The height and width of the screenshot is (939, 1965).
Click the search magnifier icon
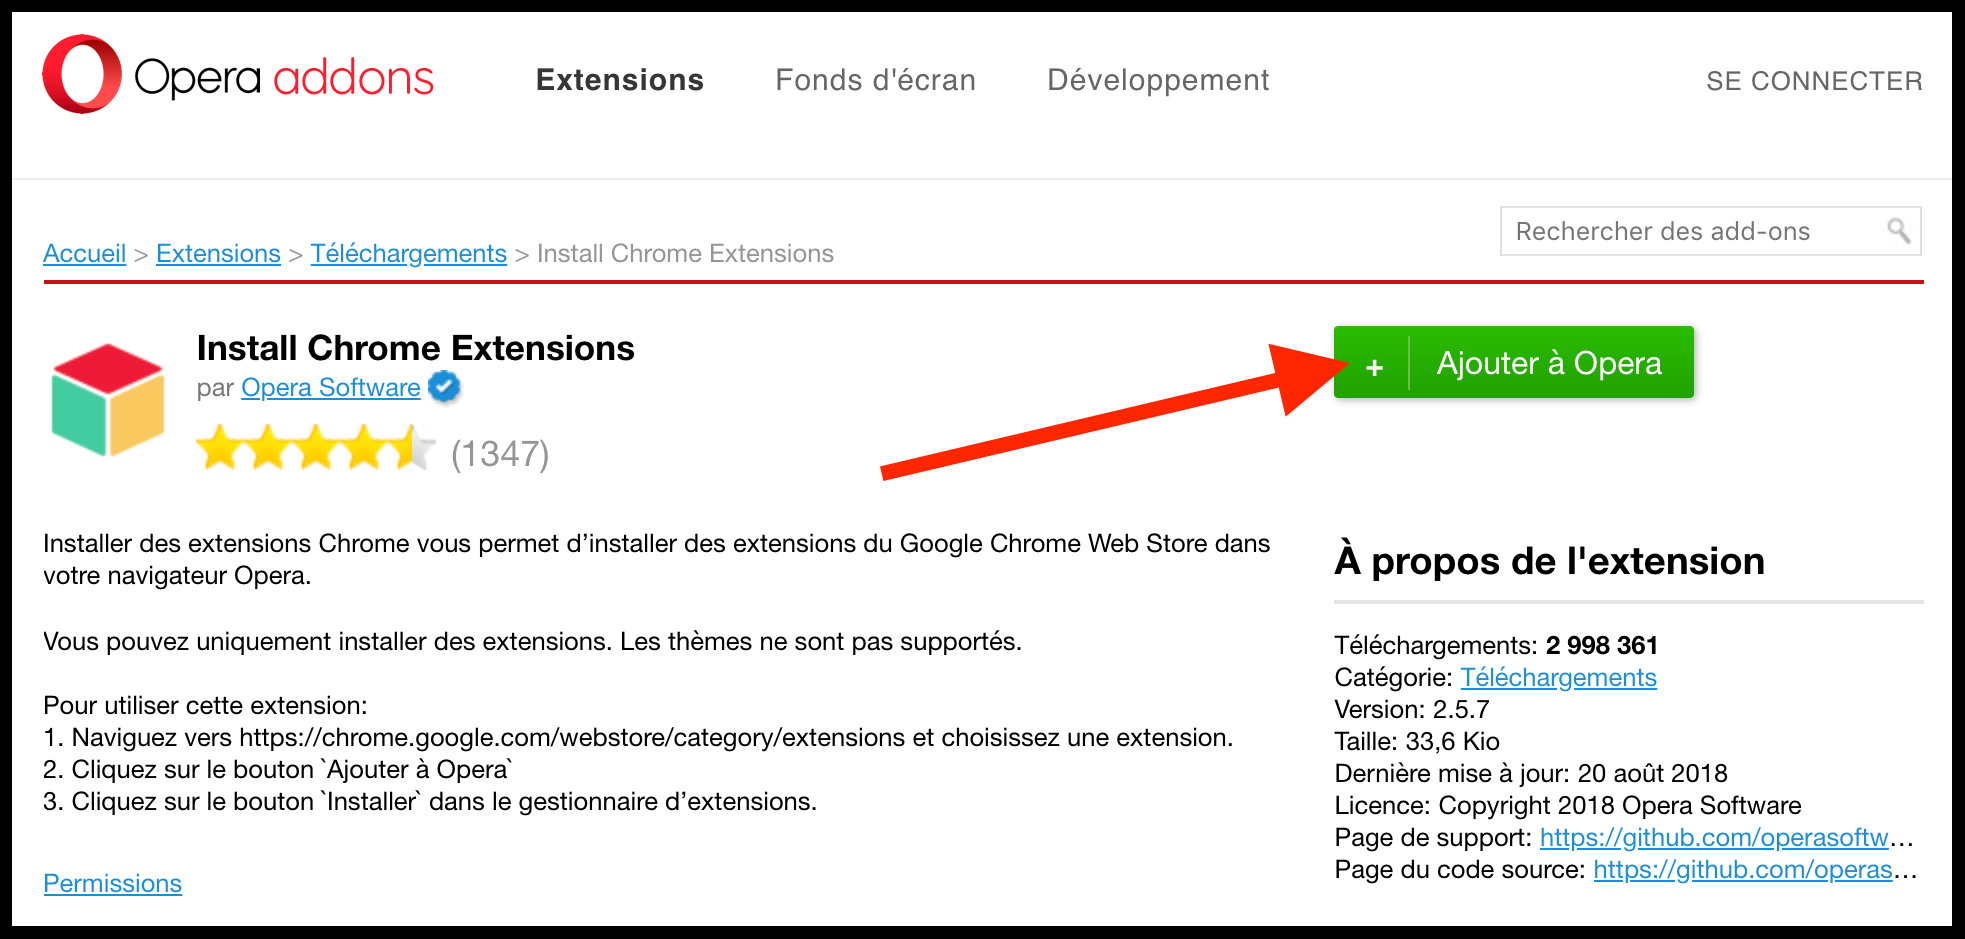click(1898, 231)
